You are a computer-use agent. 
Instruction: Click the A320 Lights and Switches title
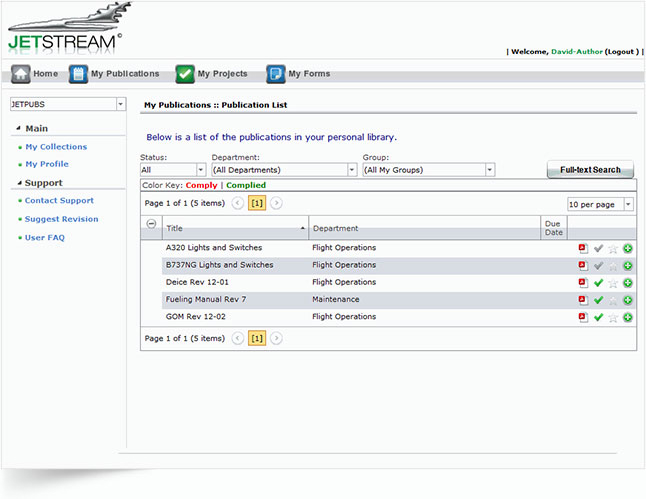(x=214, y=248)
